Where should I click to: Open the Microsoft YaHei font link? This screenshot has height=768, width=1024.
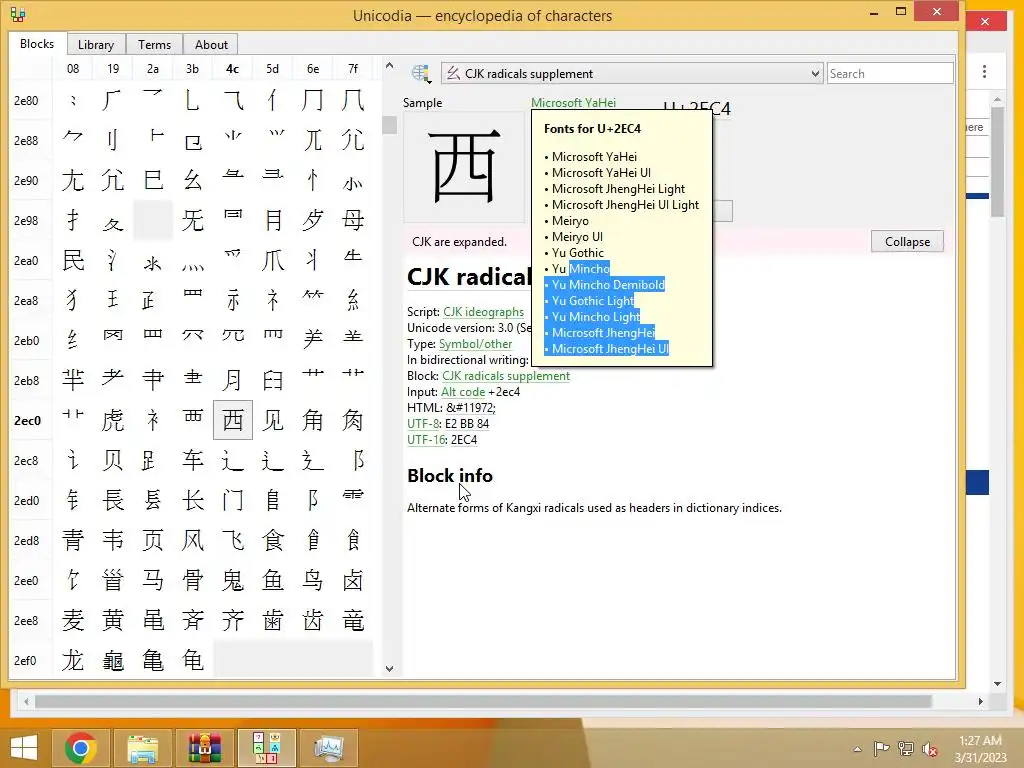(573, 103)
